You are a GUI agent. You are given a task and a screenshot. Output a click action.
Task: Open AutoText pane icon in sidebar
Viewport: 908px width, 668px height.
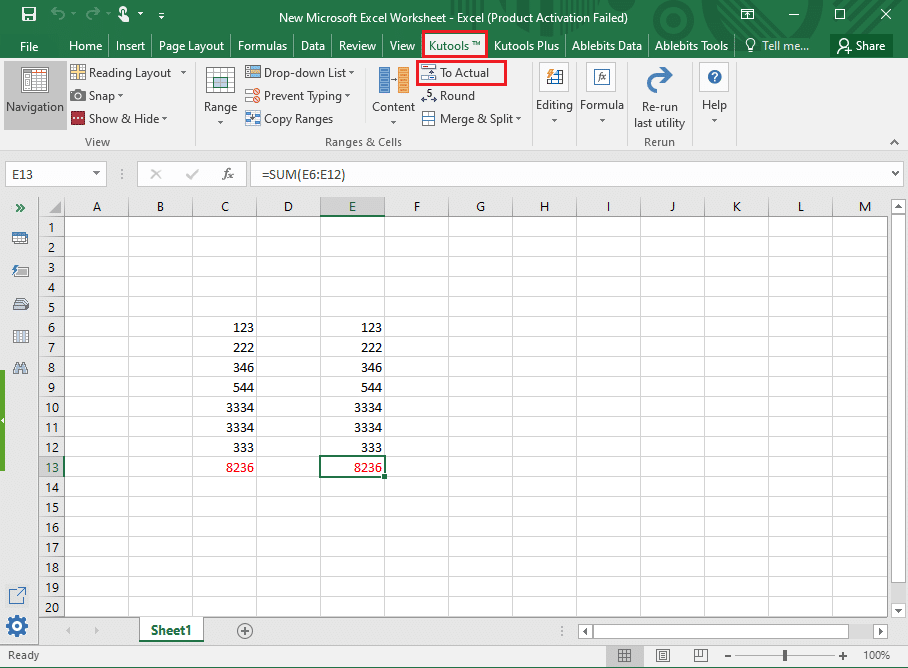coord(20,271)
